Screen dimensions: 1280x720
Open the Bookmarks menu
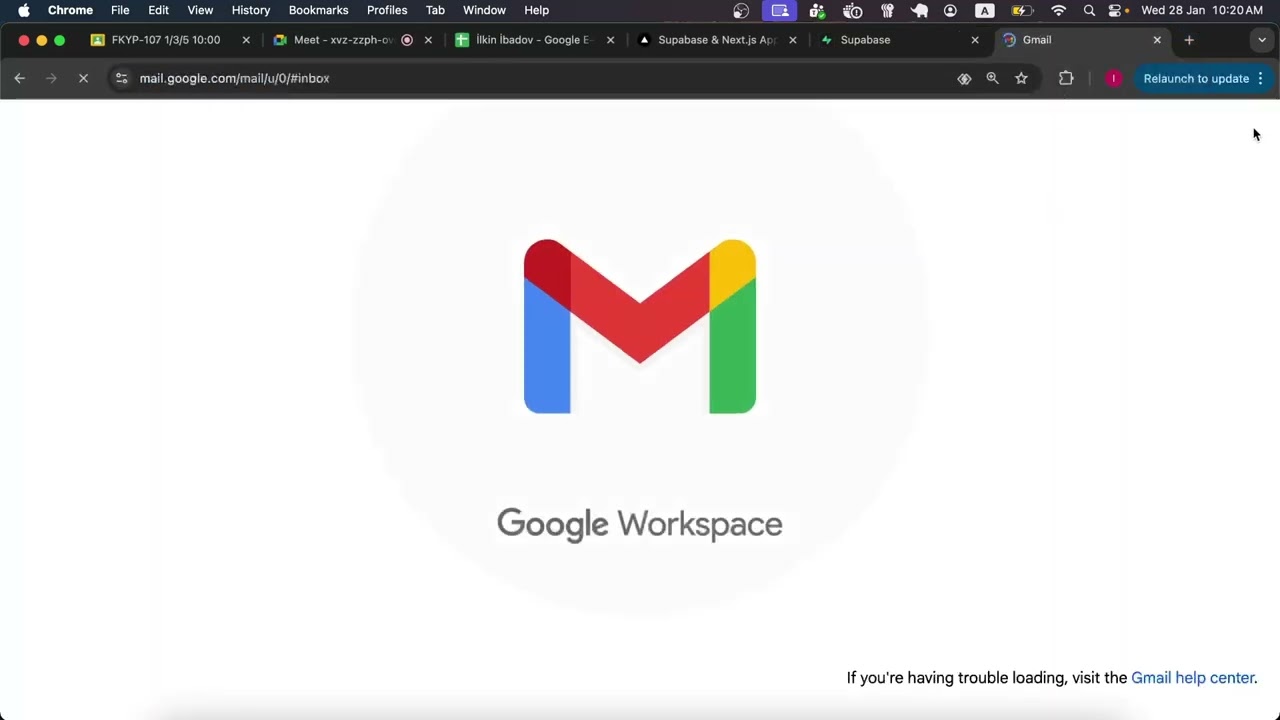pos(318,10)
